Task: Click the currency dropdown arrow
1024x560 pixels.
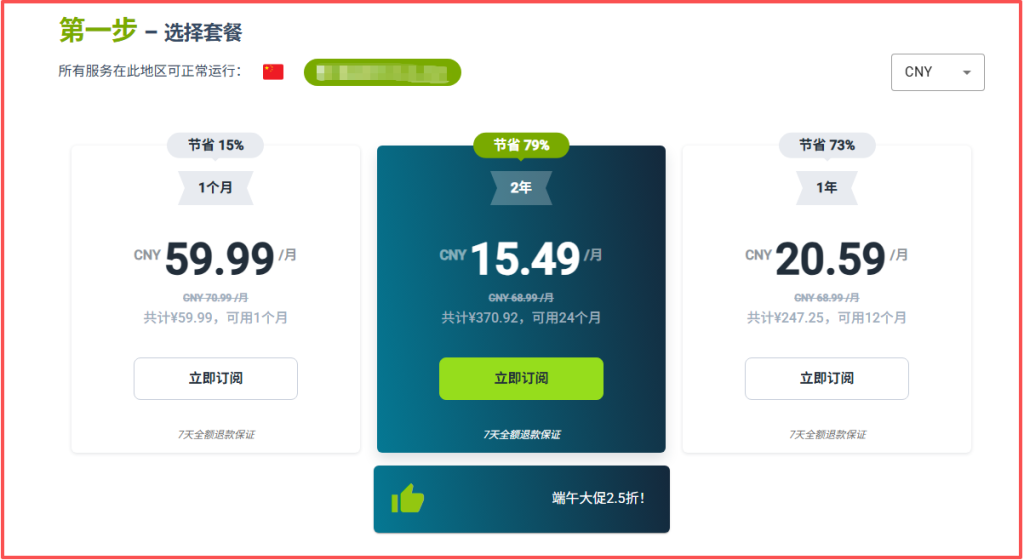Action: pos(967,72)
